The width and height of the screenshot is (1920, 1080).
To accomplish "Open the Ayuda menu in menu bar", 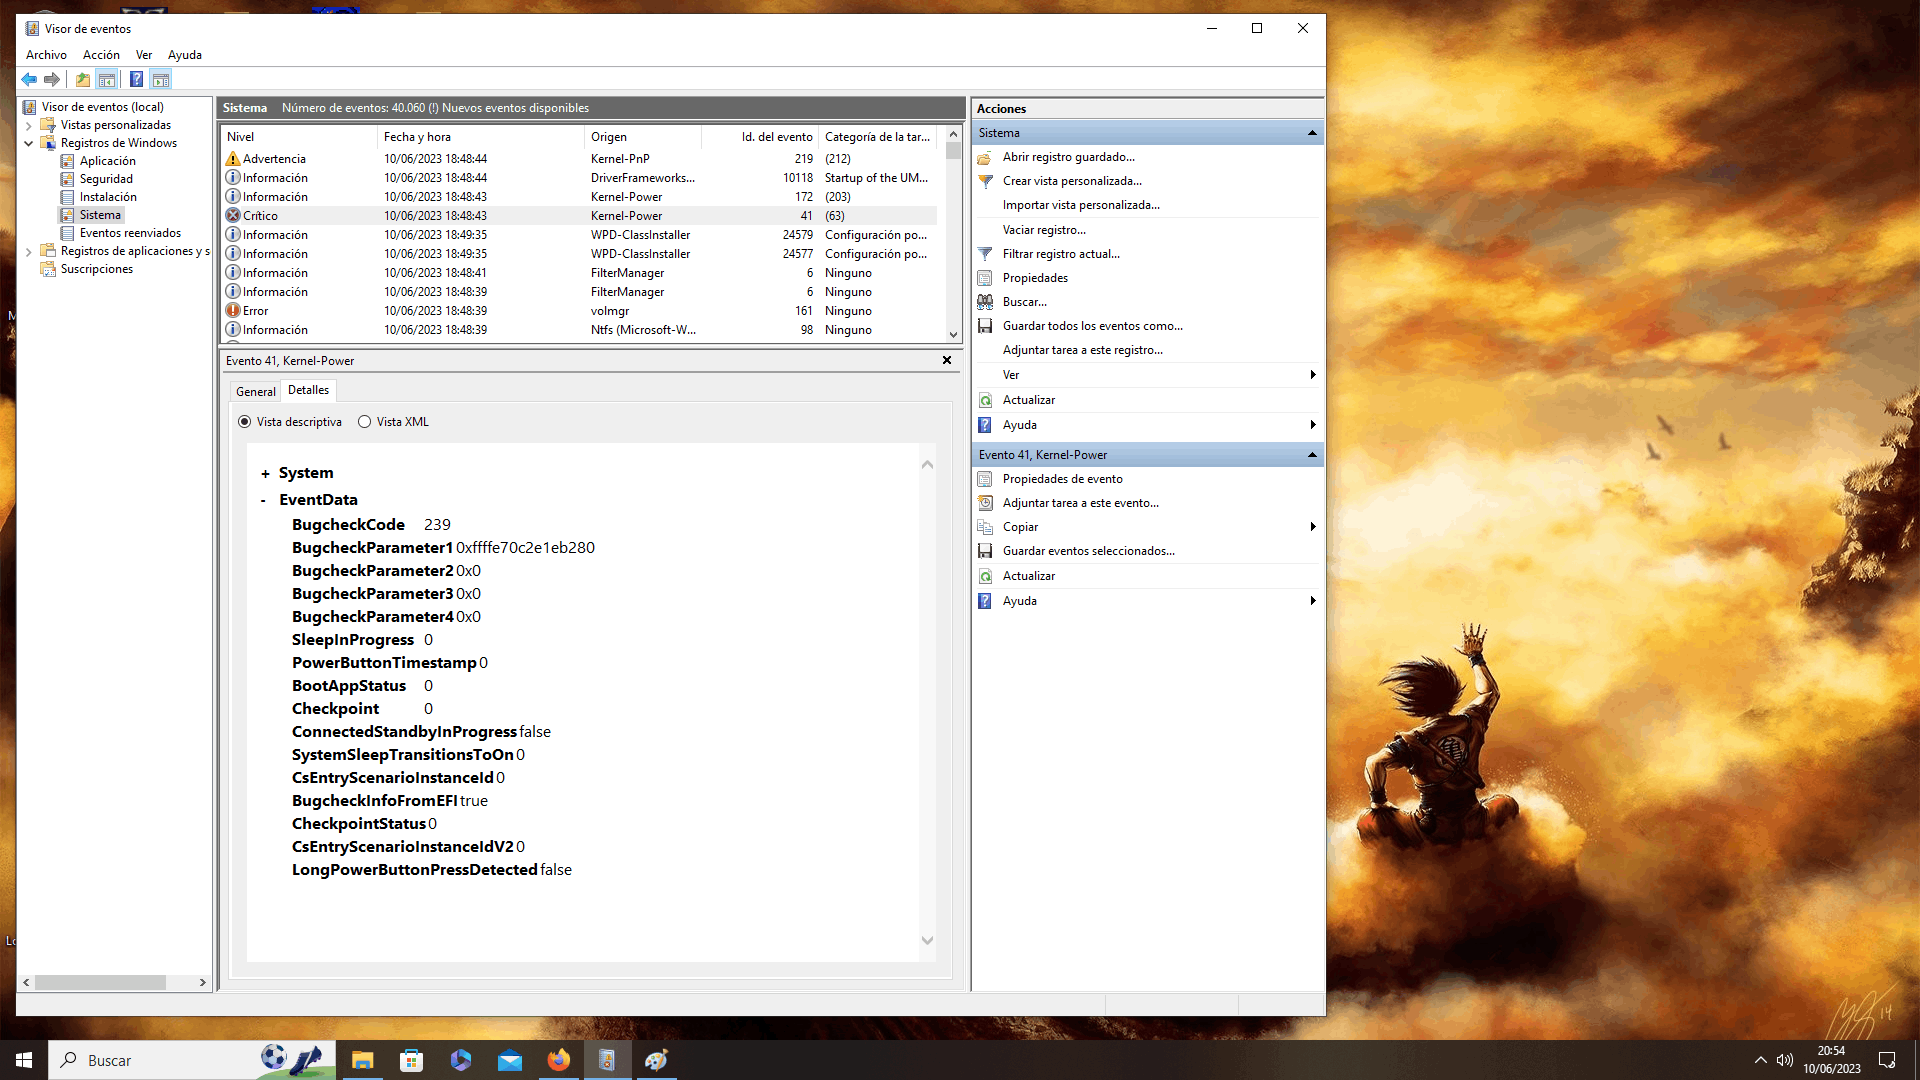I will click(x=185, y=56).
